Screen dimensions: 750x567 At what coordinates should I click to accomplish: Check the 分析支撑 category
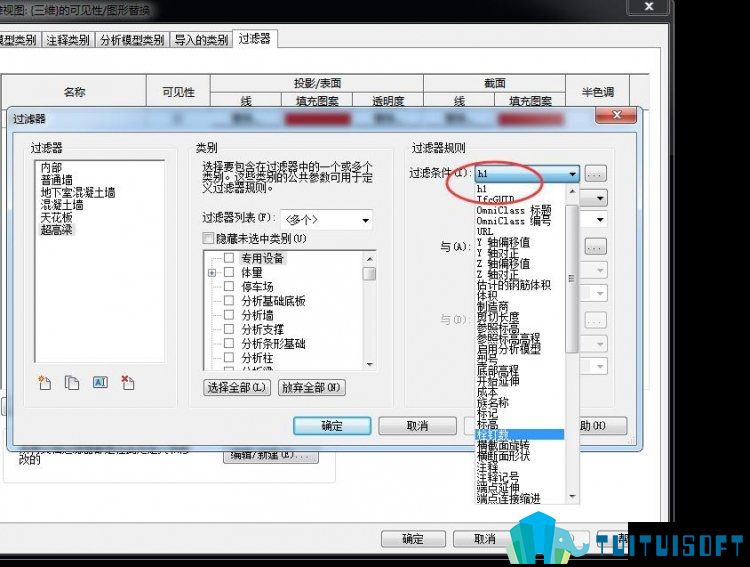(229, 329)
